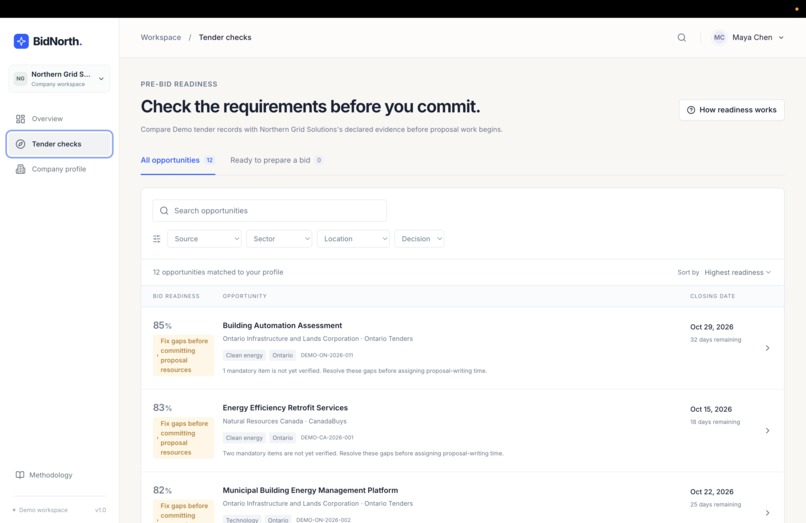Click the BidNorth logo icon
Viewport: 806px width, 523px height.
[21, 41]
